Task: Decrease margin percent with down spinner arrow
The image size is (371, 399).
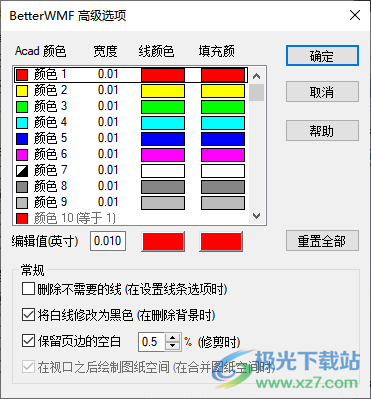Action: click(173, 346)
